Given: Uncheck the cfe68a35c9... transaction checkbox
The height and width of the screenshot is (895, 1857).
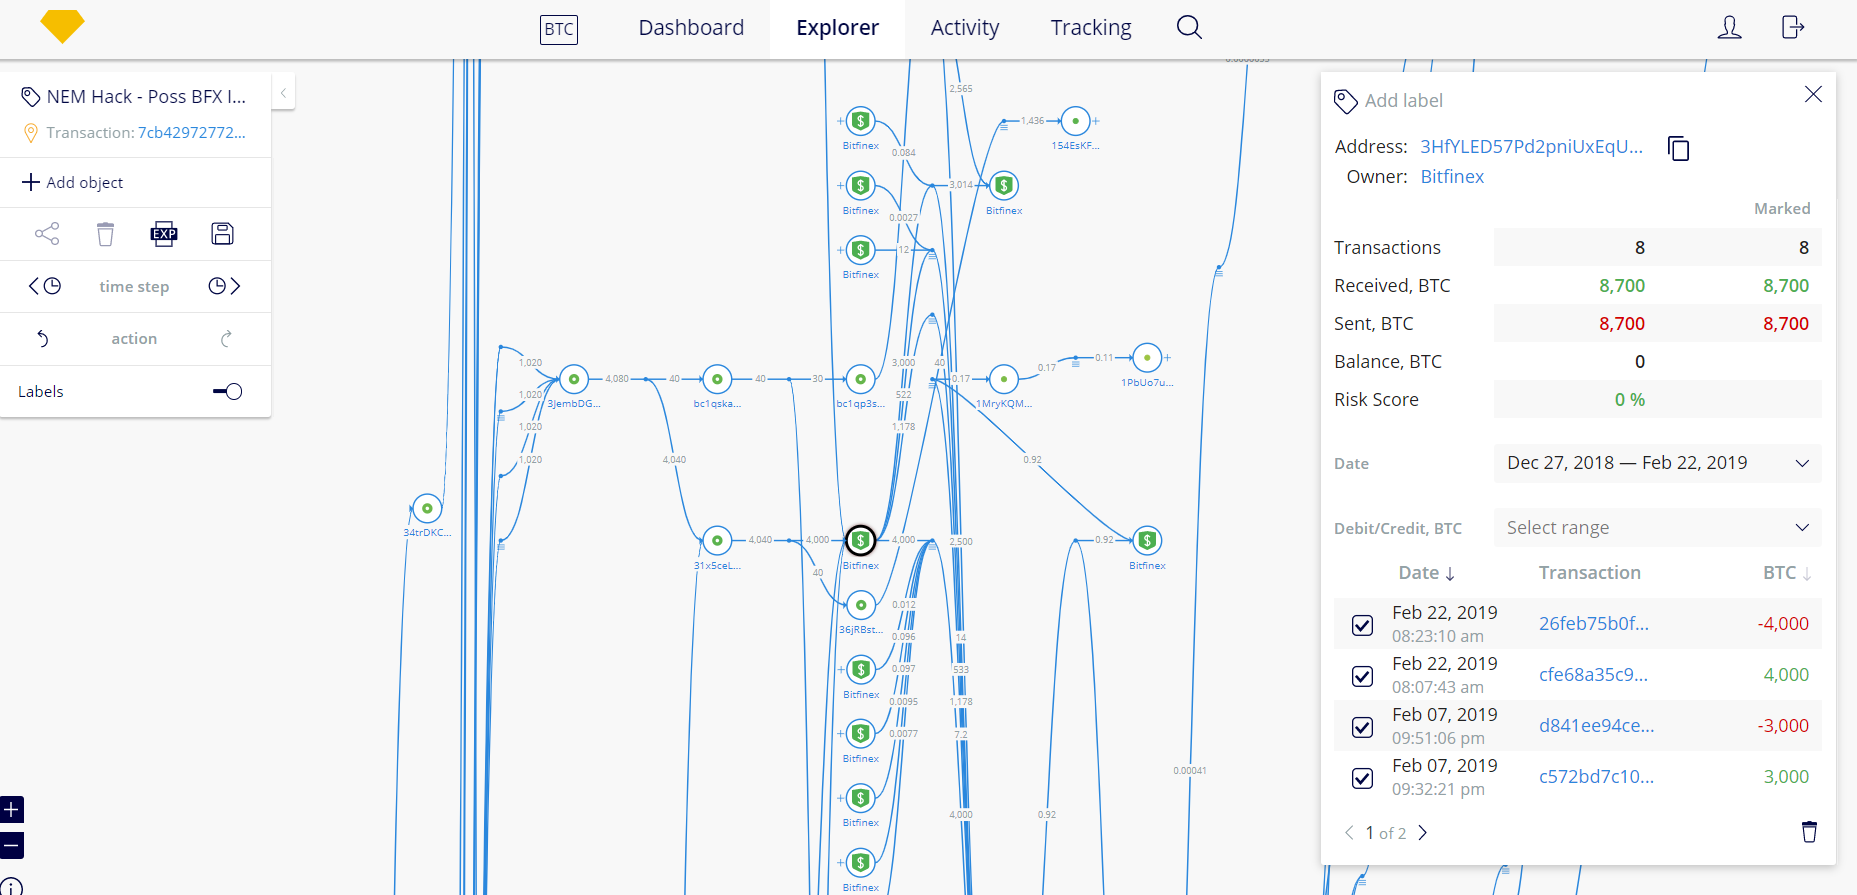Looking at the screenshot, I should pyautogui.click(x=1362, y=676).
